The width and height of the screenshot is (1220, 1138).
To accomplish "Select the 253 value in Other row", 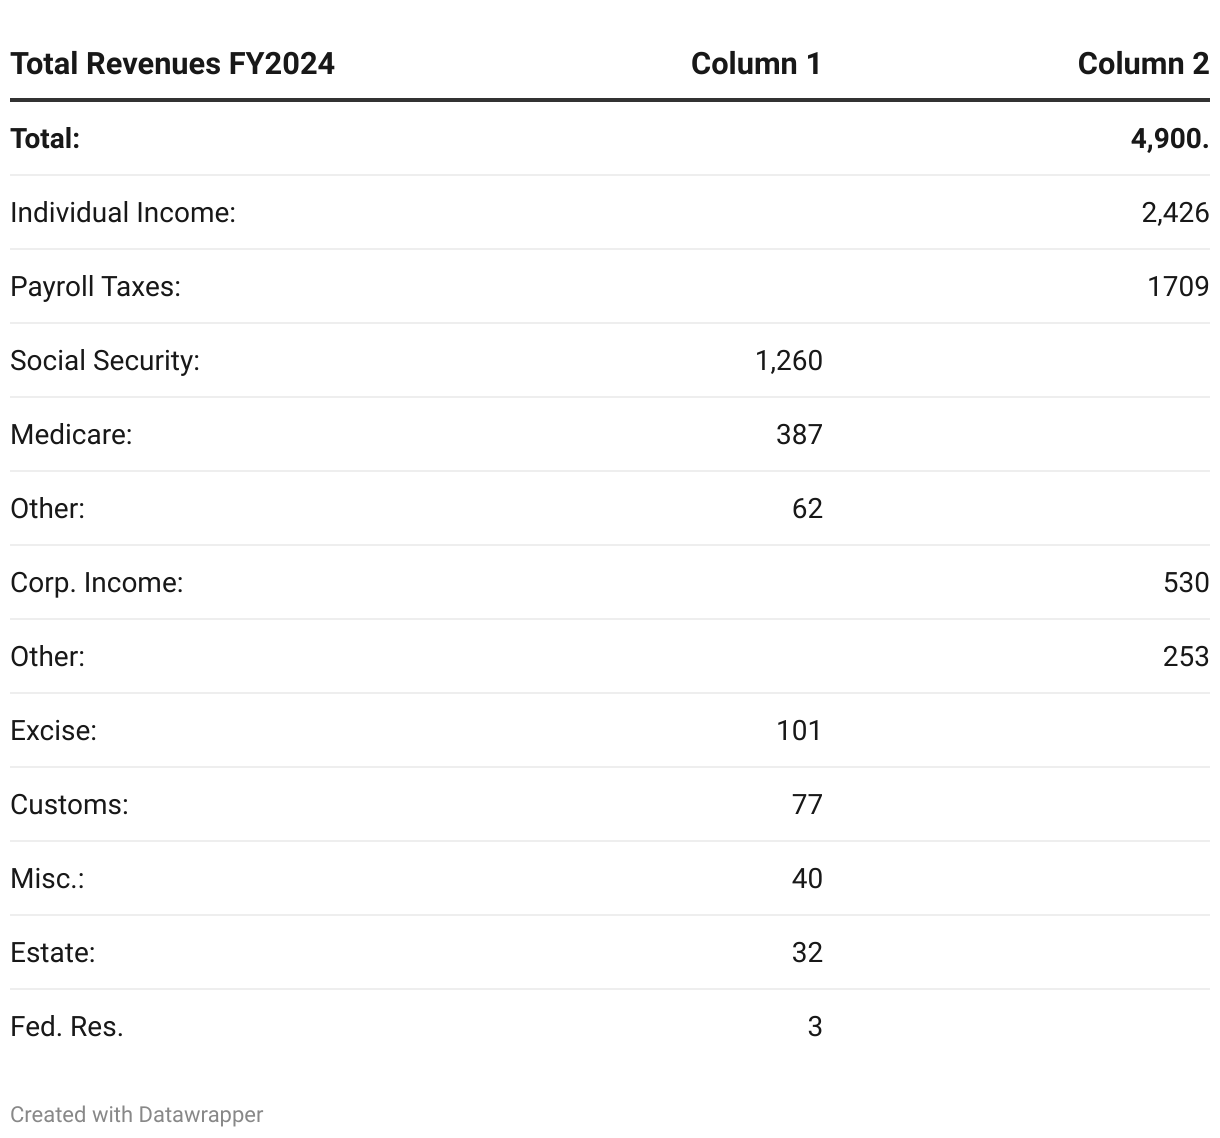I will click(1185, 657).
